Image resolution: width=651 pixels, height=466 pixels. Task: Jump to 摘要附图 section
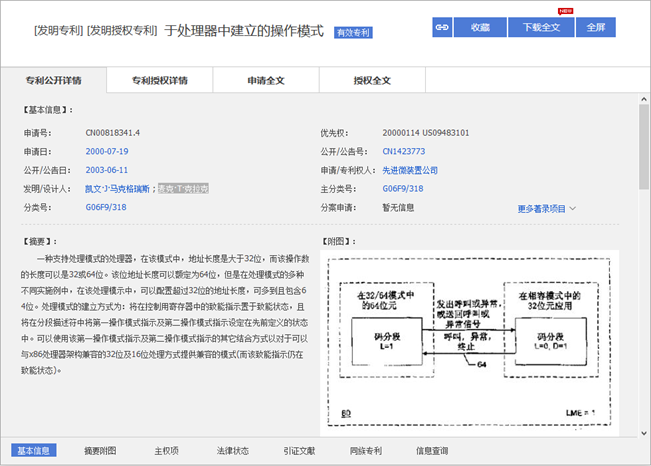coord(100,451)
